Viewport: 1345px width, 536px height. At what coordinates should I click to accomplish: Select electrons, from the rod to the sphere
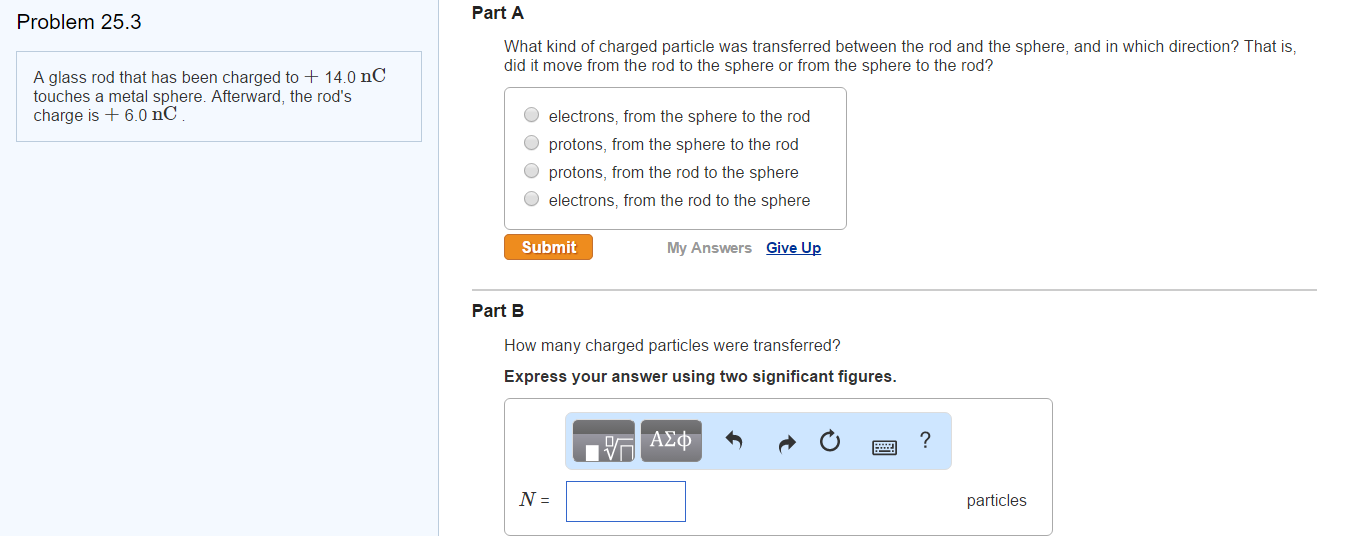(532, 200)
